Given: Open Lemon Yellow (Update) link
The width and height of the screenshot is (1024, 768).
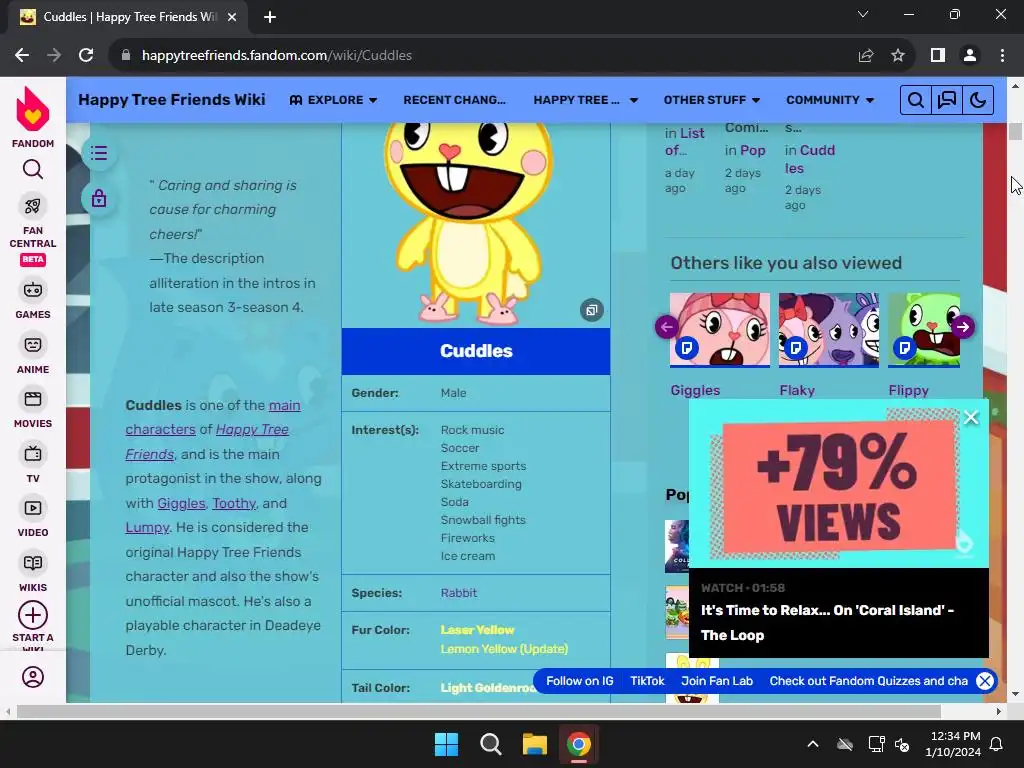Looking at the screenshot, I should (x=504, y=649).
